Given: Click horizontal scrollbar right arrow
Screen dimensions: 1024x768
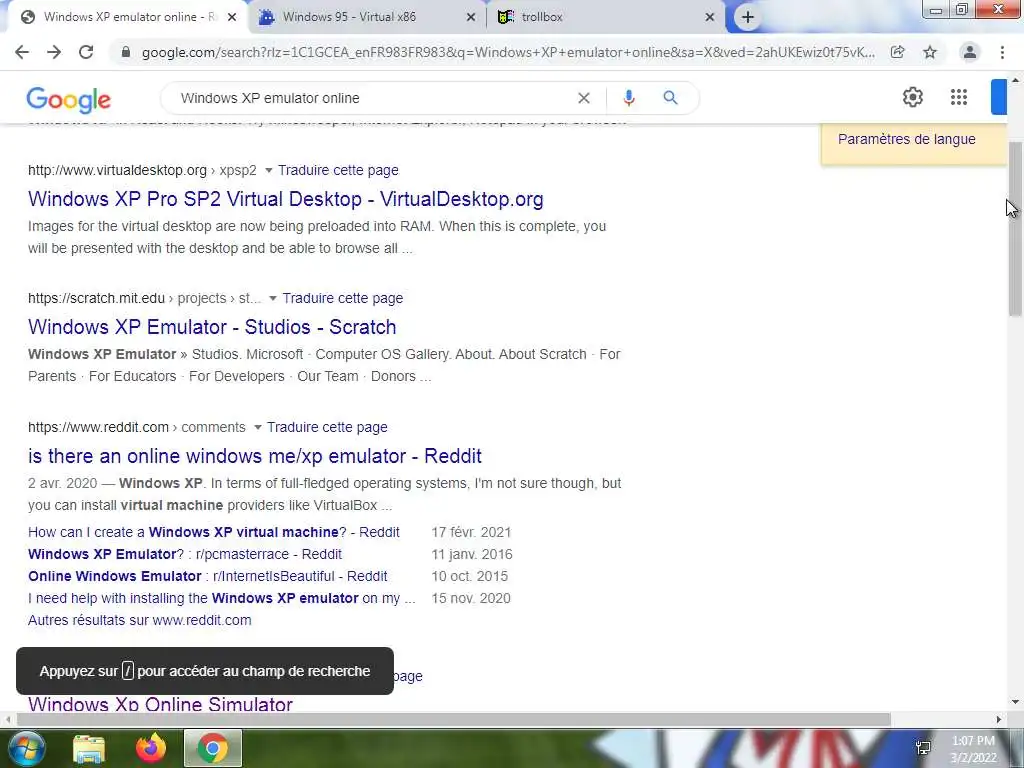Looking at the screenshot, I should [999, 719].
